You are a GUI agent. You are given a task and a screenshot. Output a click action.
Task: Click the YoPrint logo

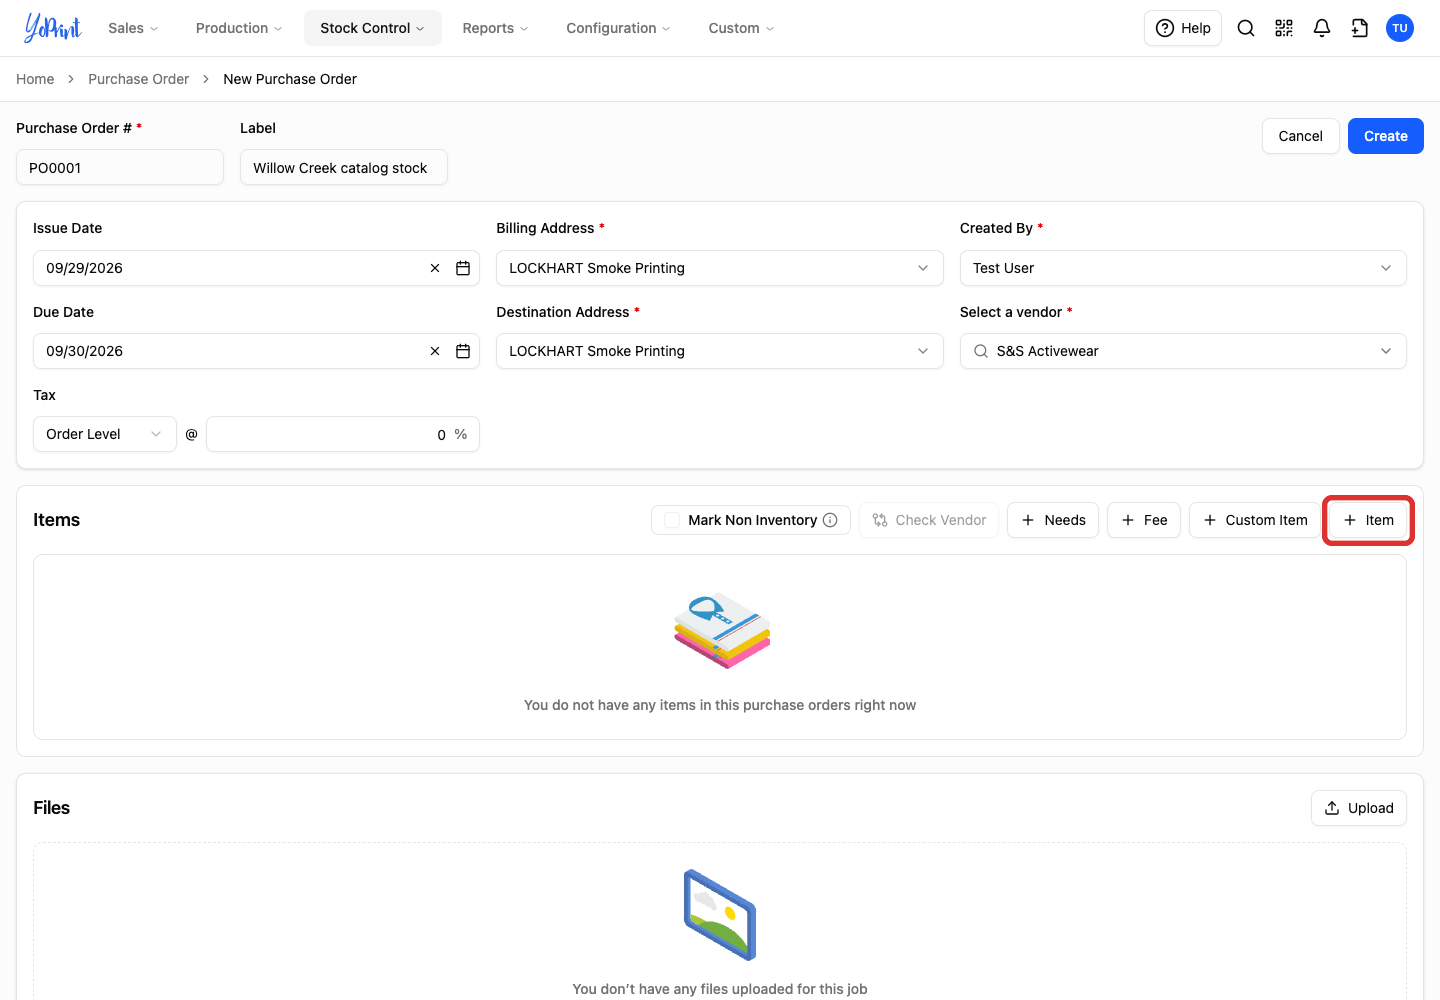[52, 28]
